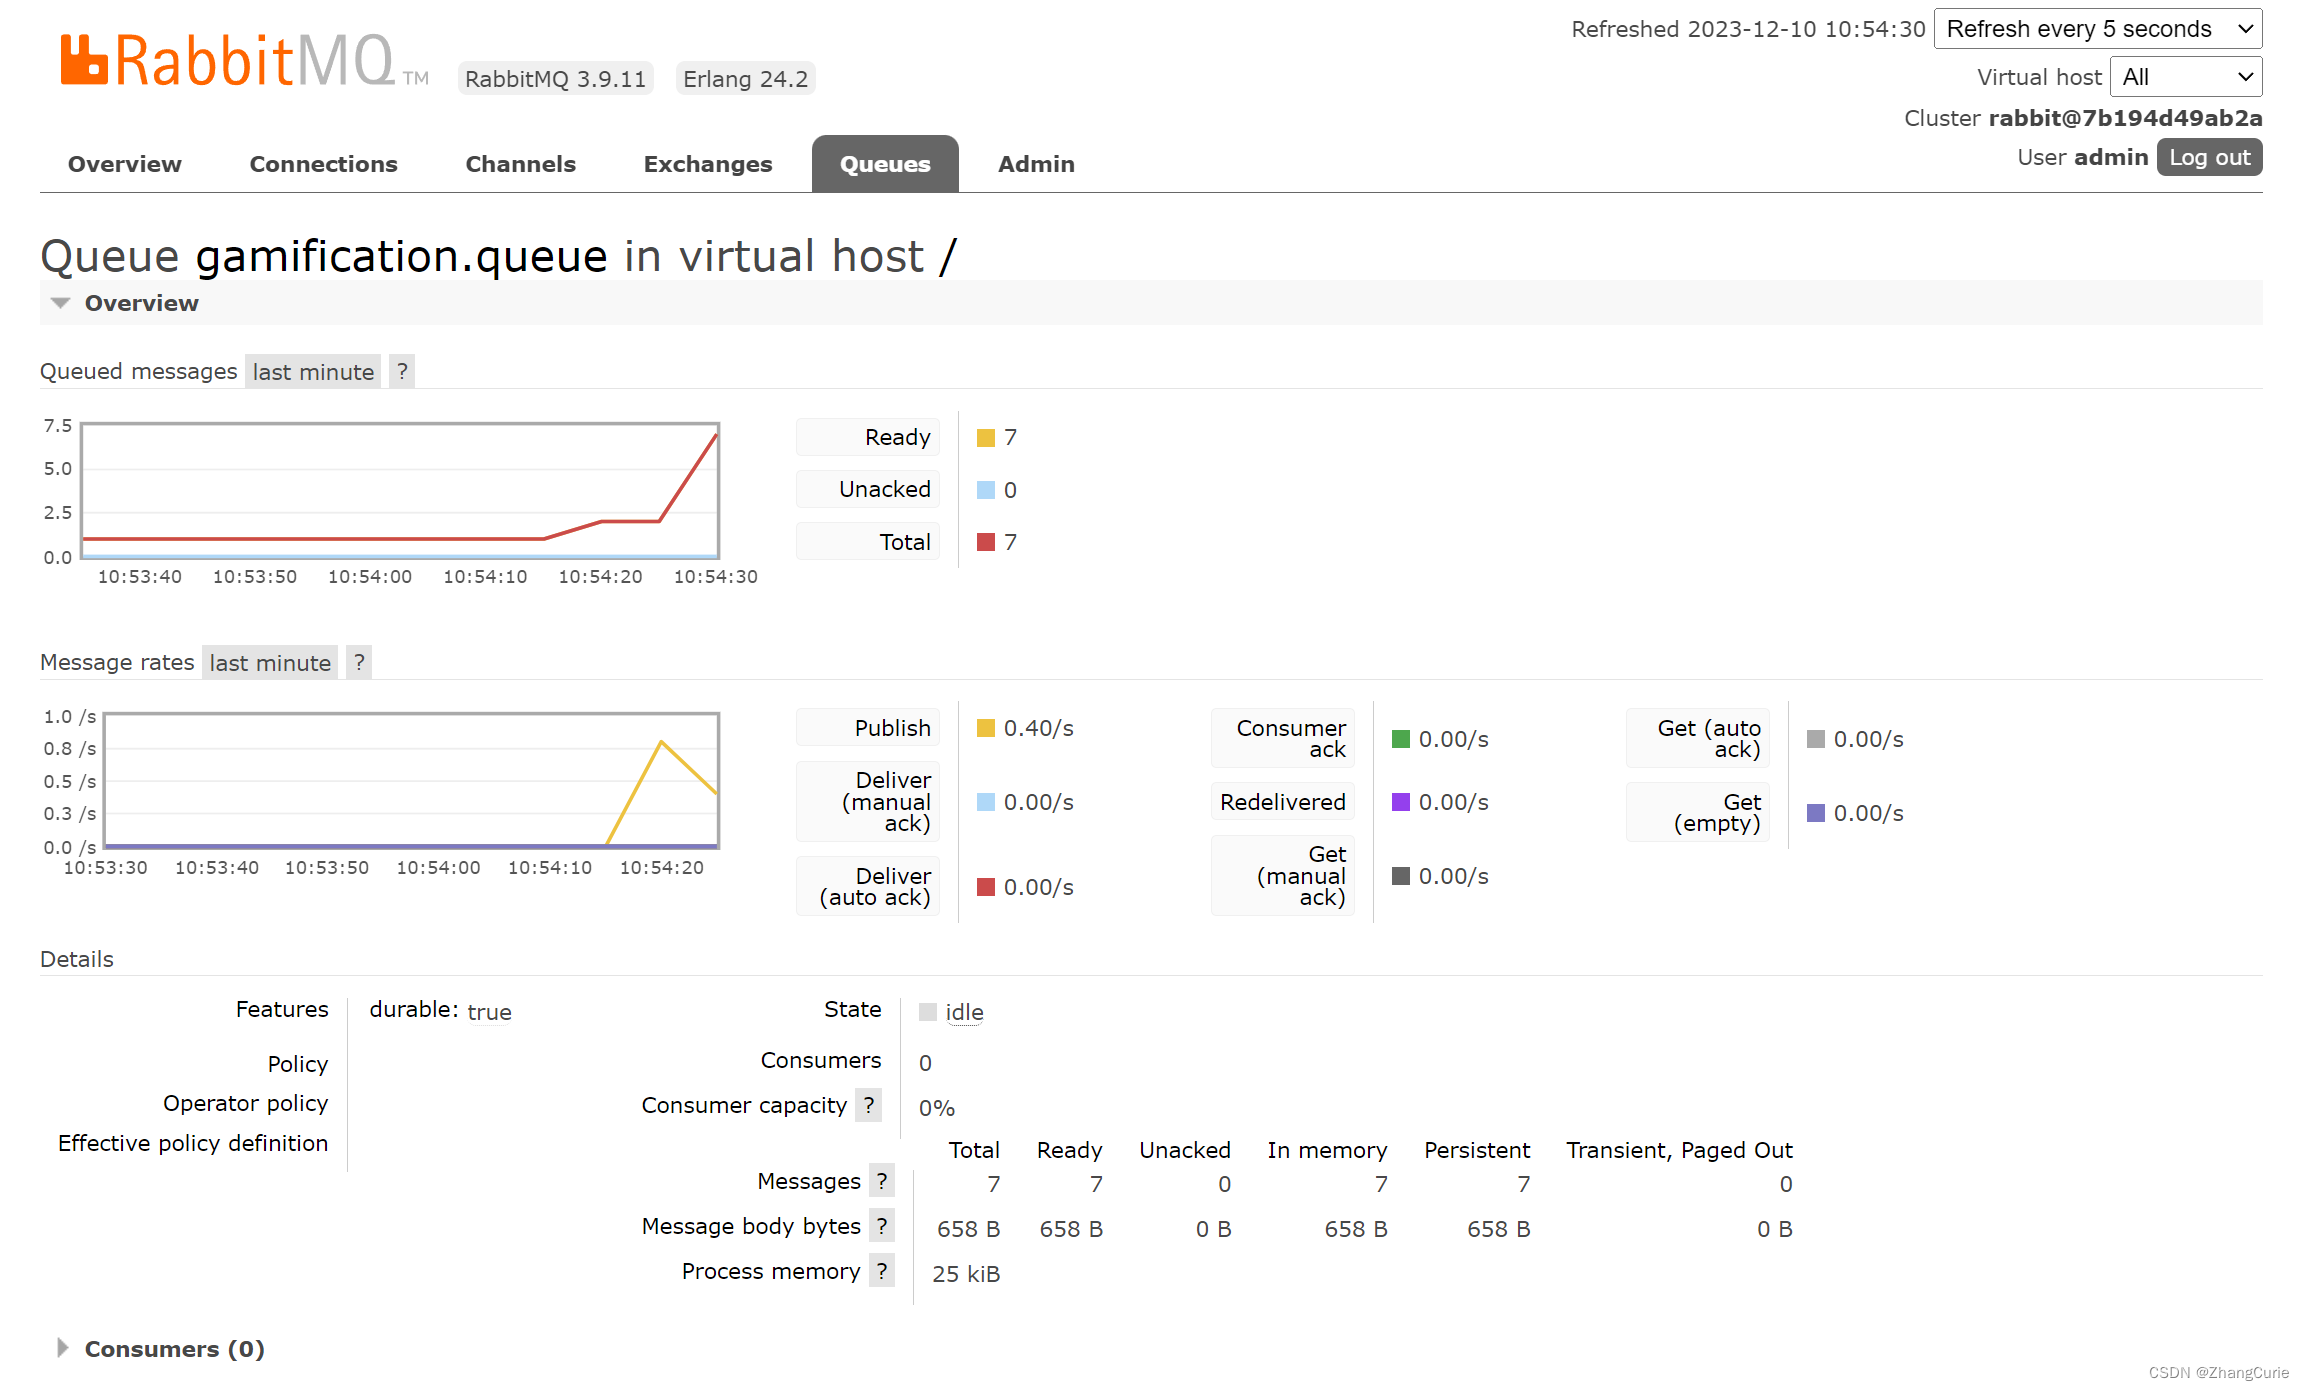The height and width of the screenshot is (1391, 2304).
Task: Click the Get (auto ack) swatch
Action: tap(1816, 739)
